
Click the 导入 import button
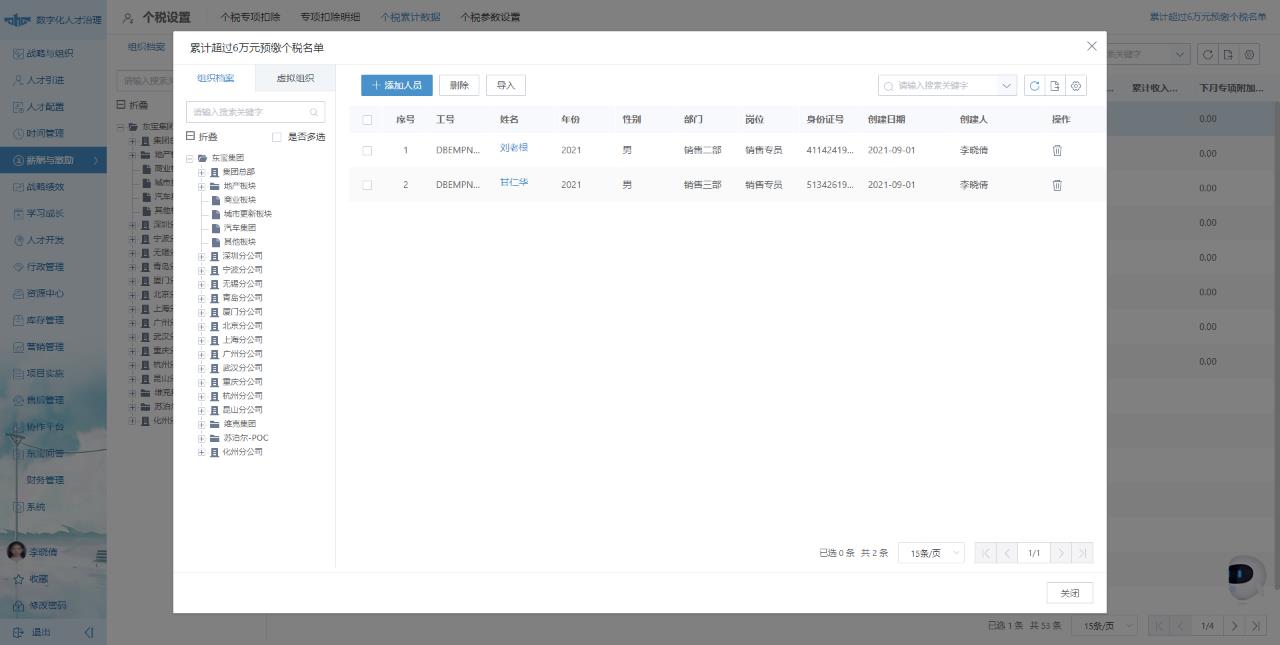pos(506,86)
